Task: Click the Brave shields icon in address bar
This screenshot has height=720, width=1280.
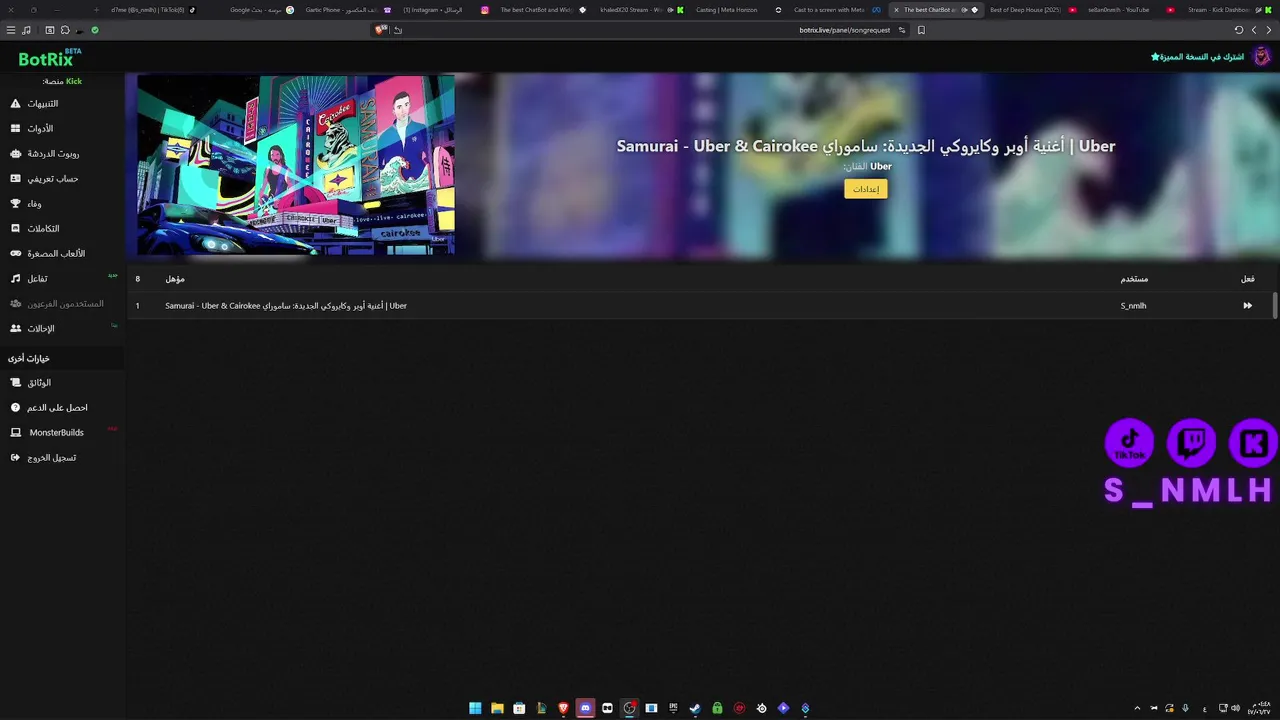Action: coord(380,30)
